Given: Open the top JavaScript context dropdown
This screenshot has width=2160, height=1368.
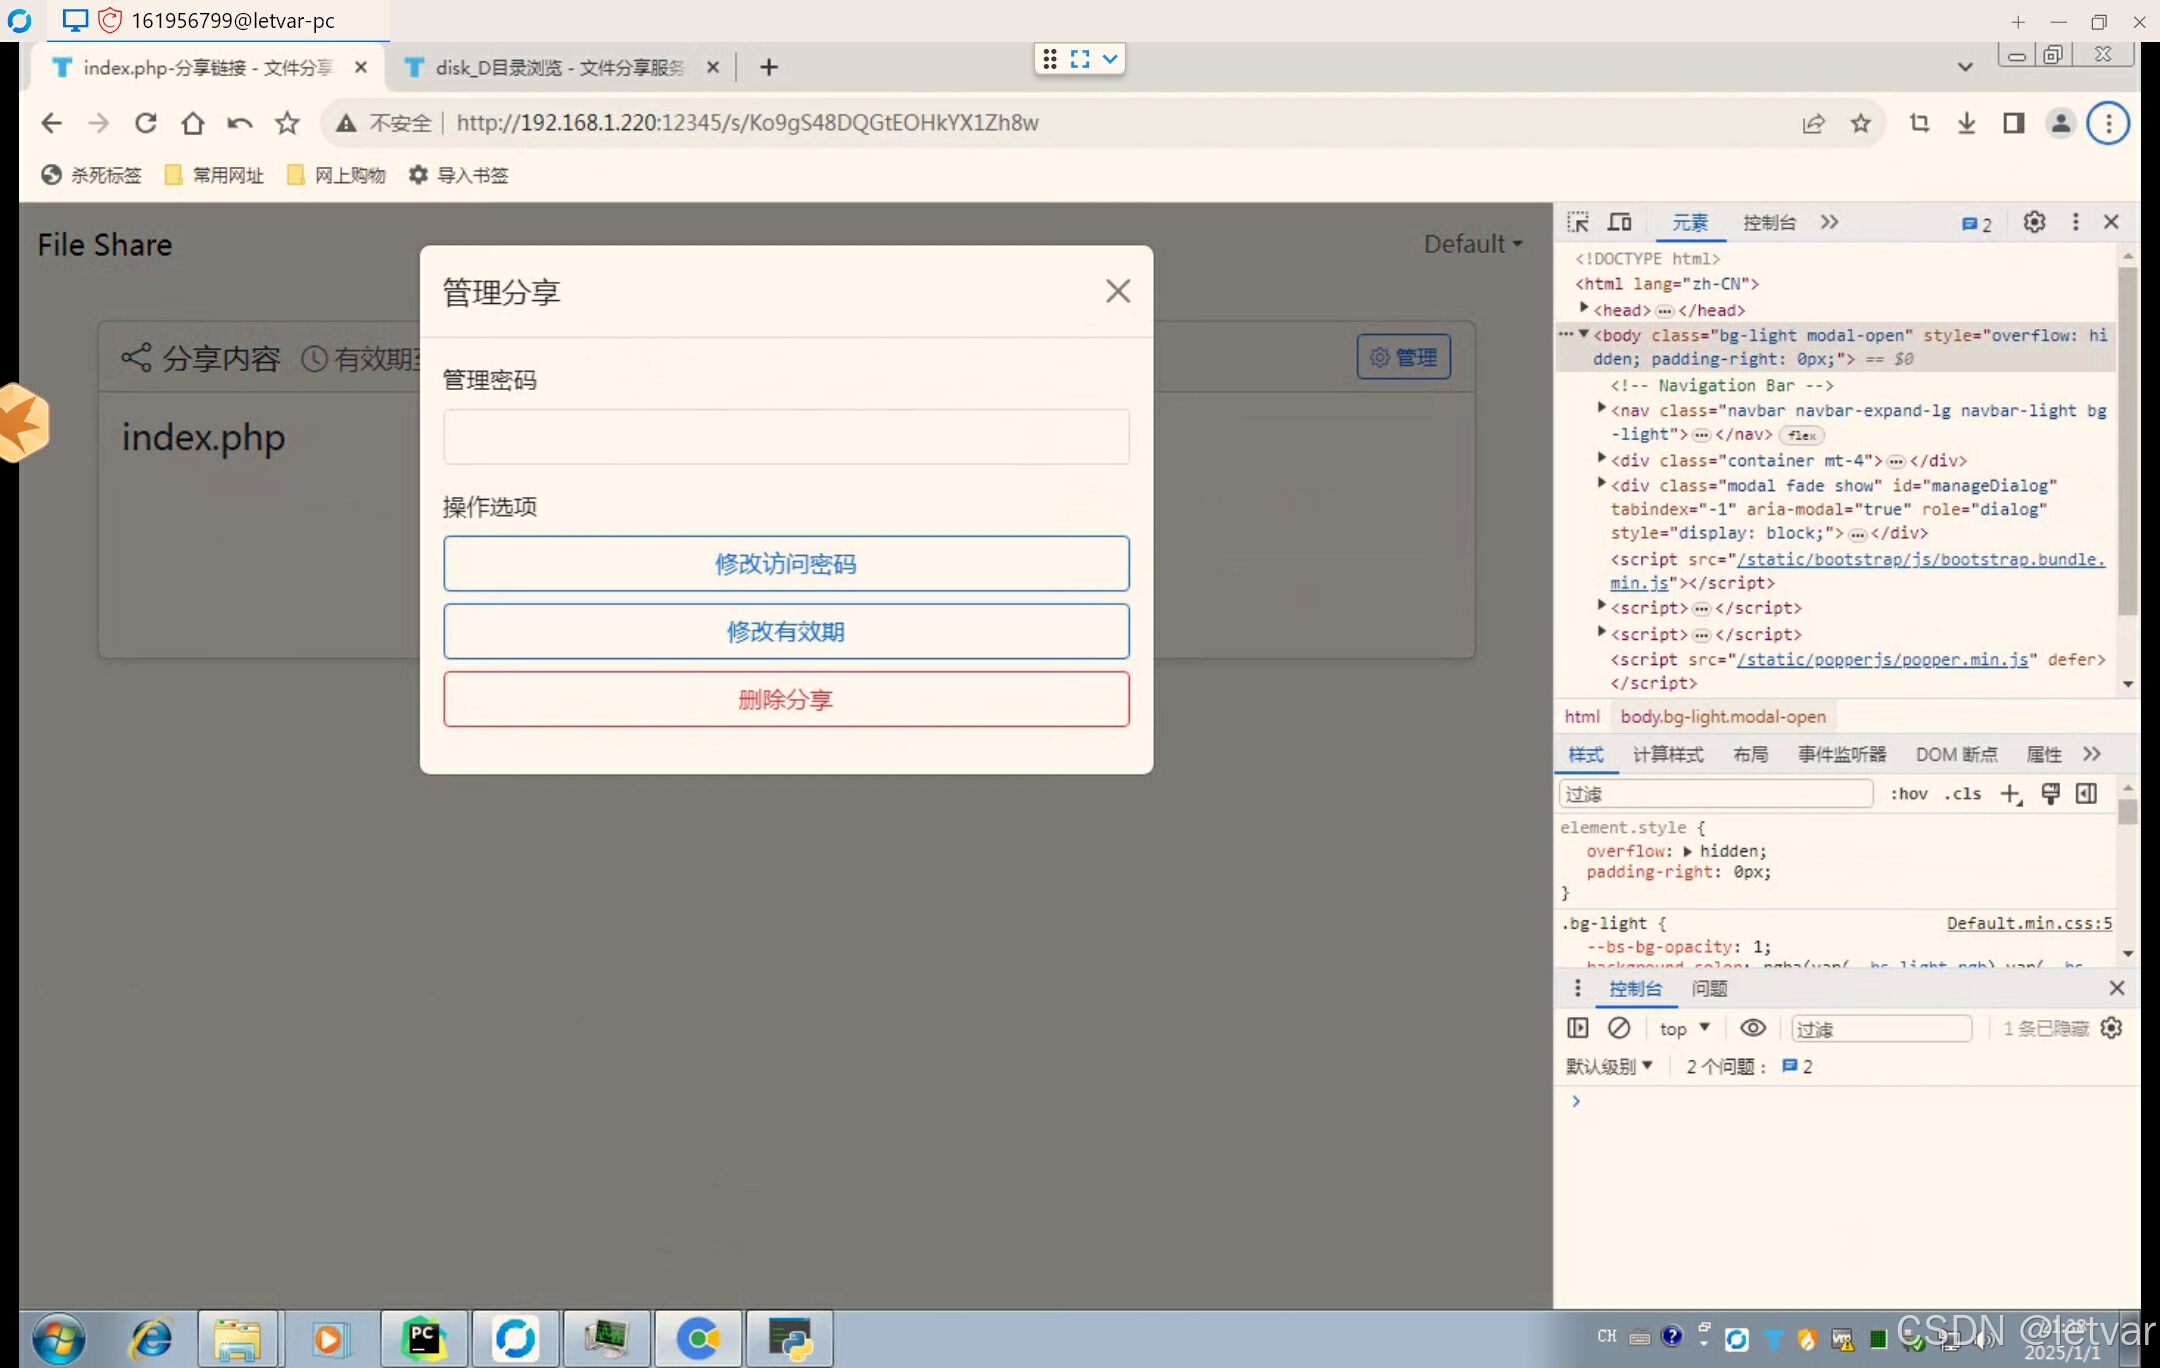Looking at the screenshot, I should 1685,1028.
